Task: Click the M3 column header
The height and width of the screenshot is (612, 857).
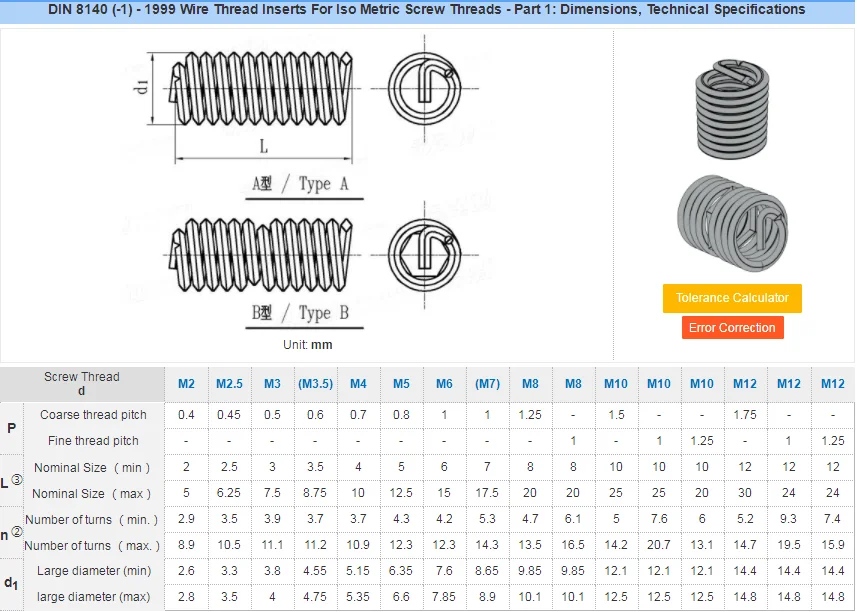Action: (272, 384)
